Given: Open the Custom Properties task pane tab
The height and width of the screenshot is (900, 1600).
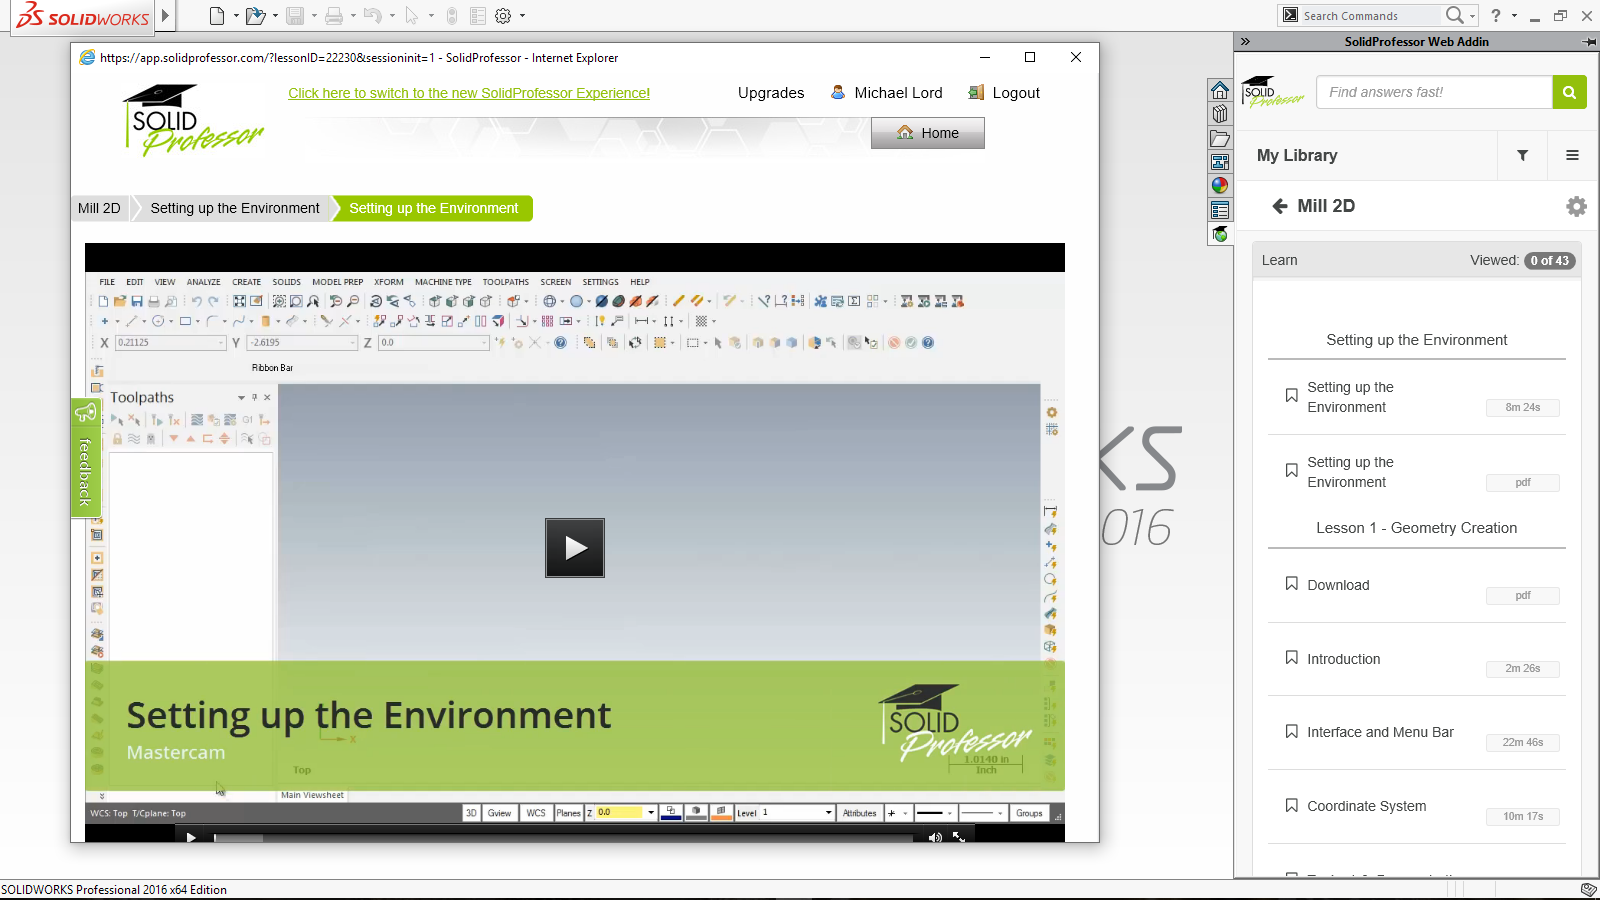Looking at the screenshot, I should tap(1220, 210).
